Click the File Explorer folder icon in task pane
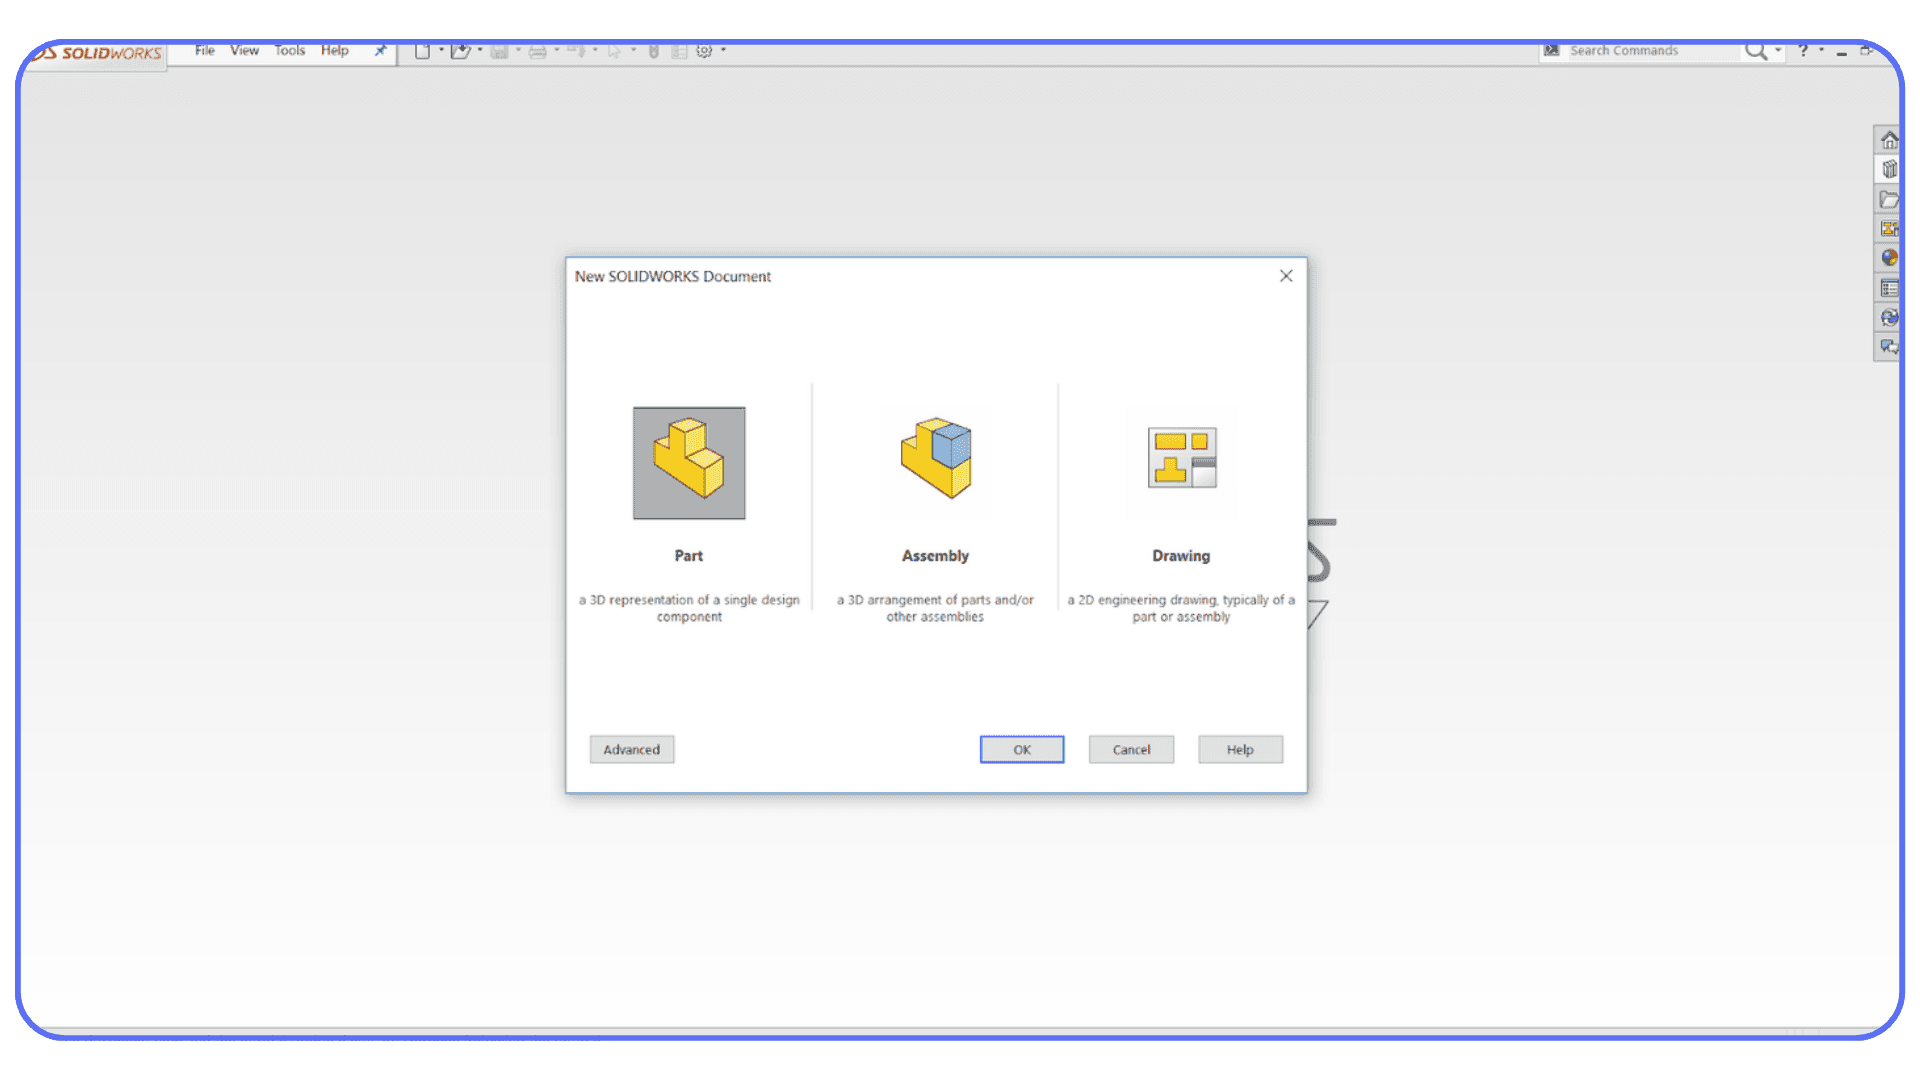This screenshot has width=1920, height=1080. click(1889, 199)
